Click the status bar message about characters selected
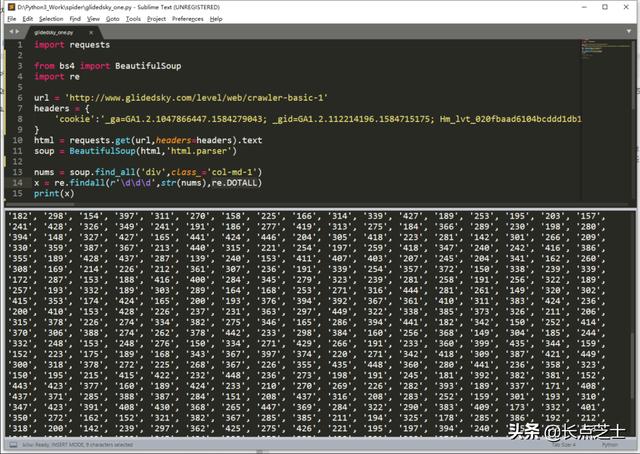Viewport: 640px width, 454px height. [x=78, y=445]
